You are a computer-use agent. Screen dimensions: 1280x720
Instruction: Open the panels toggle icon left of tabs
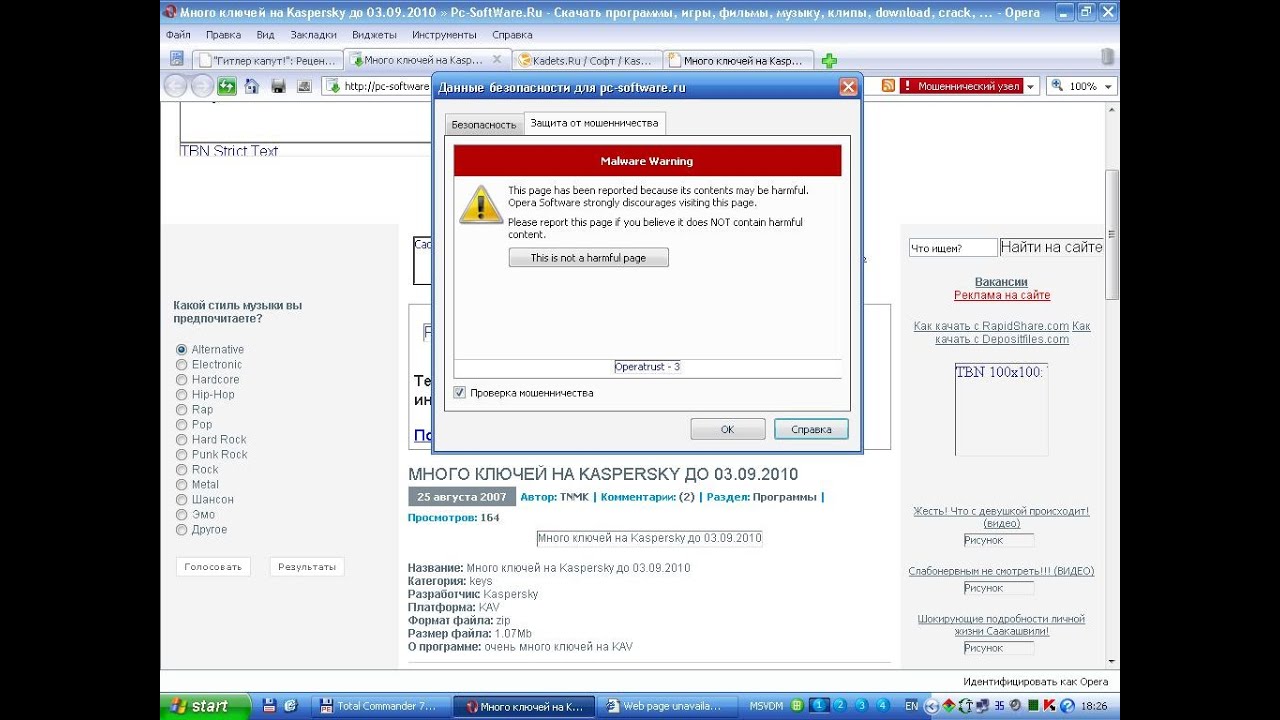177,60
